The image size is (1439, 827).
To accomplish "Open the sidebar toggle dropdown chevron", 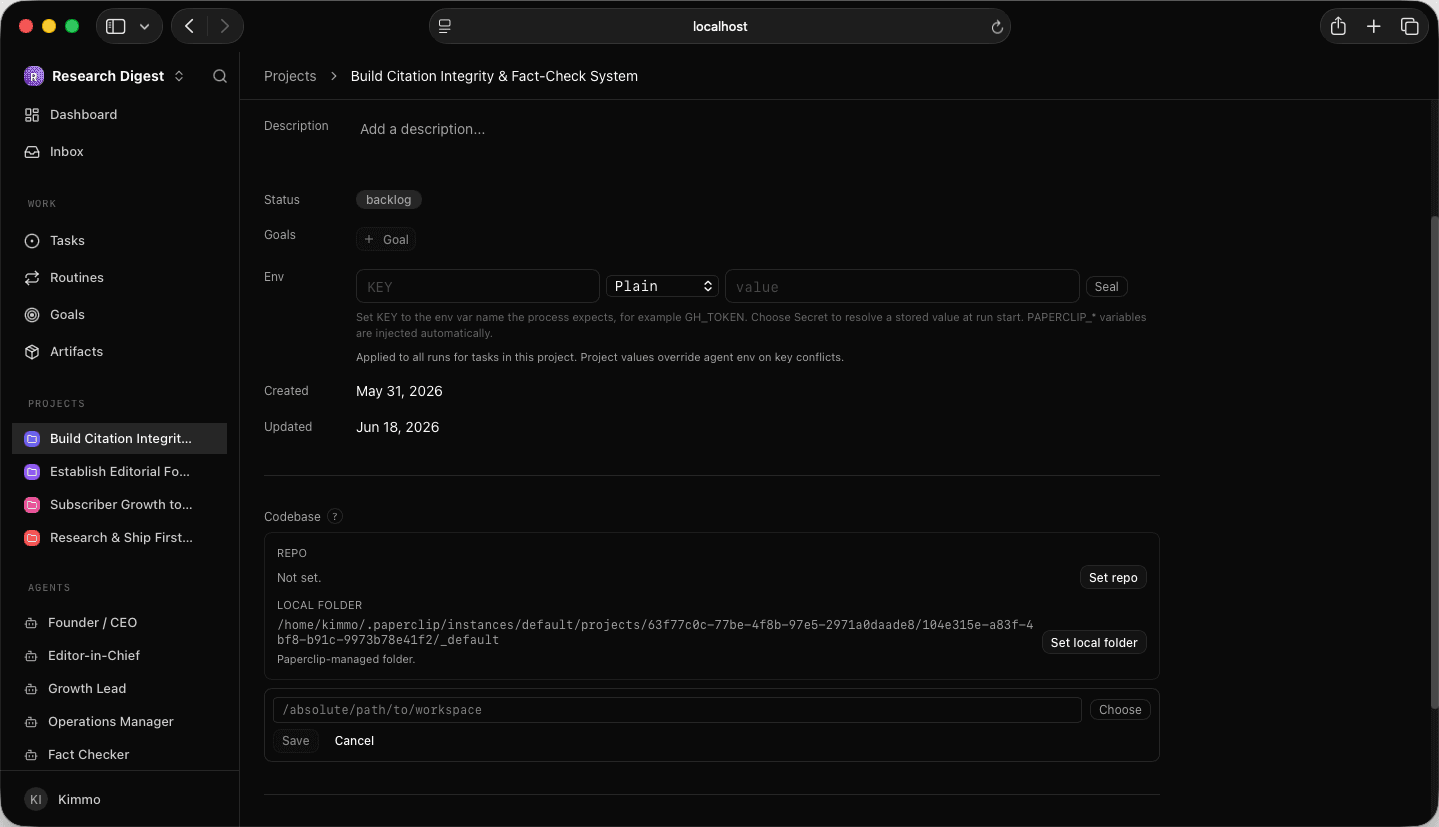I will (x=144, y=27).
